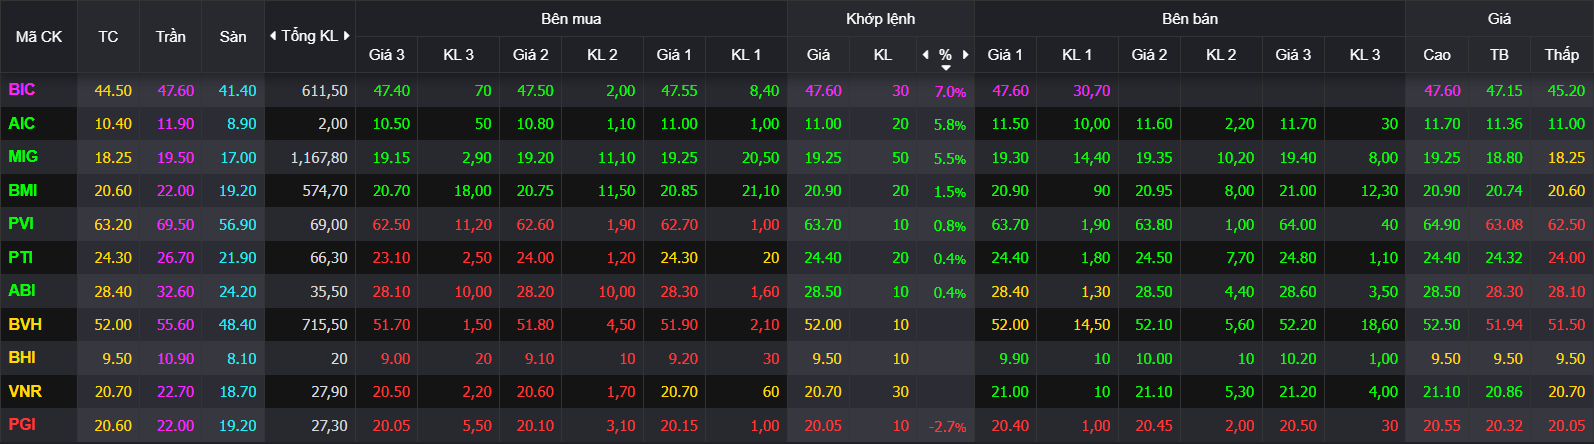The height and width of the screenshot is (444, 1594).
Task: Sort by the Trần column header
Action: [171, 36]
